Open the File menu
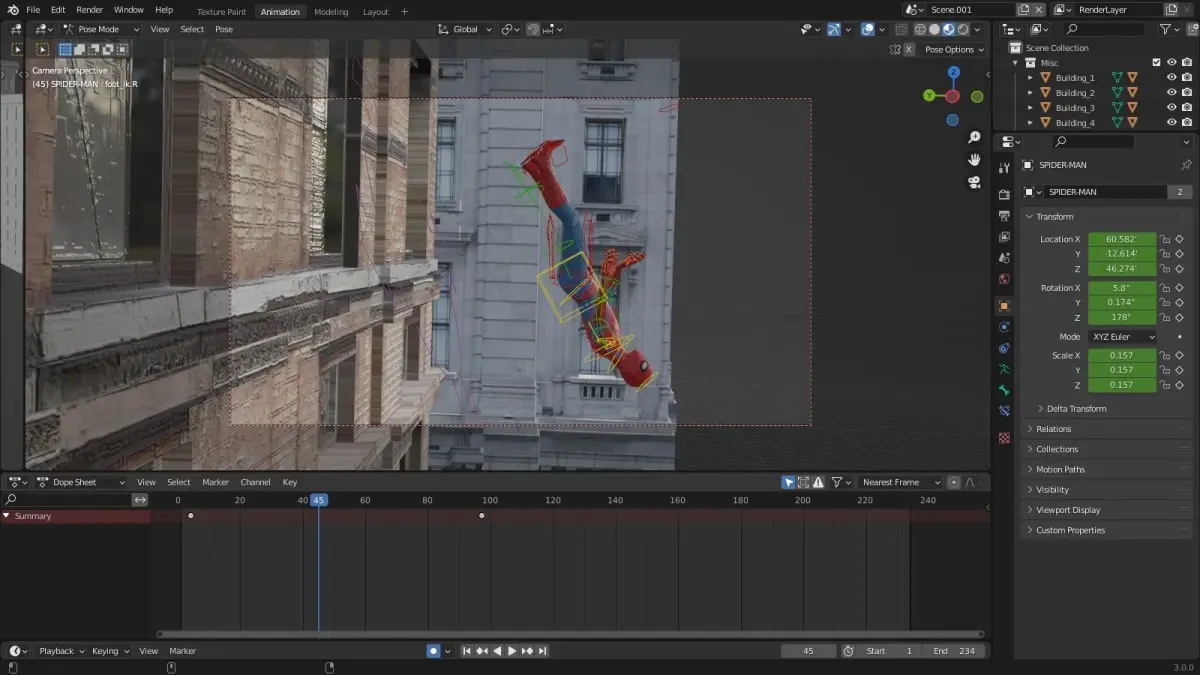Image resolution: width=1200 pixels, height=675 pixels. [x=33, y=10]
